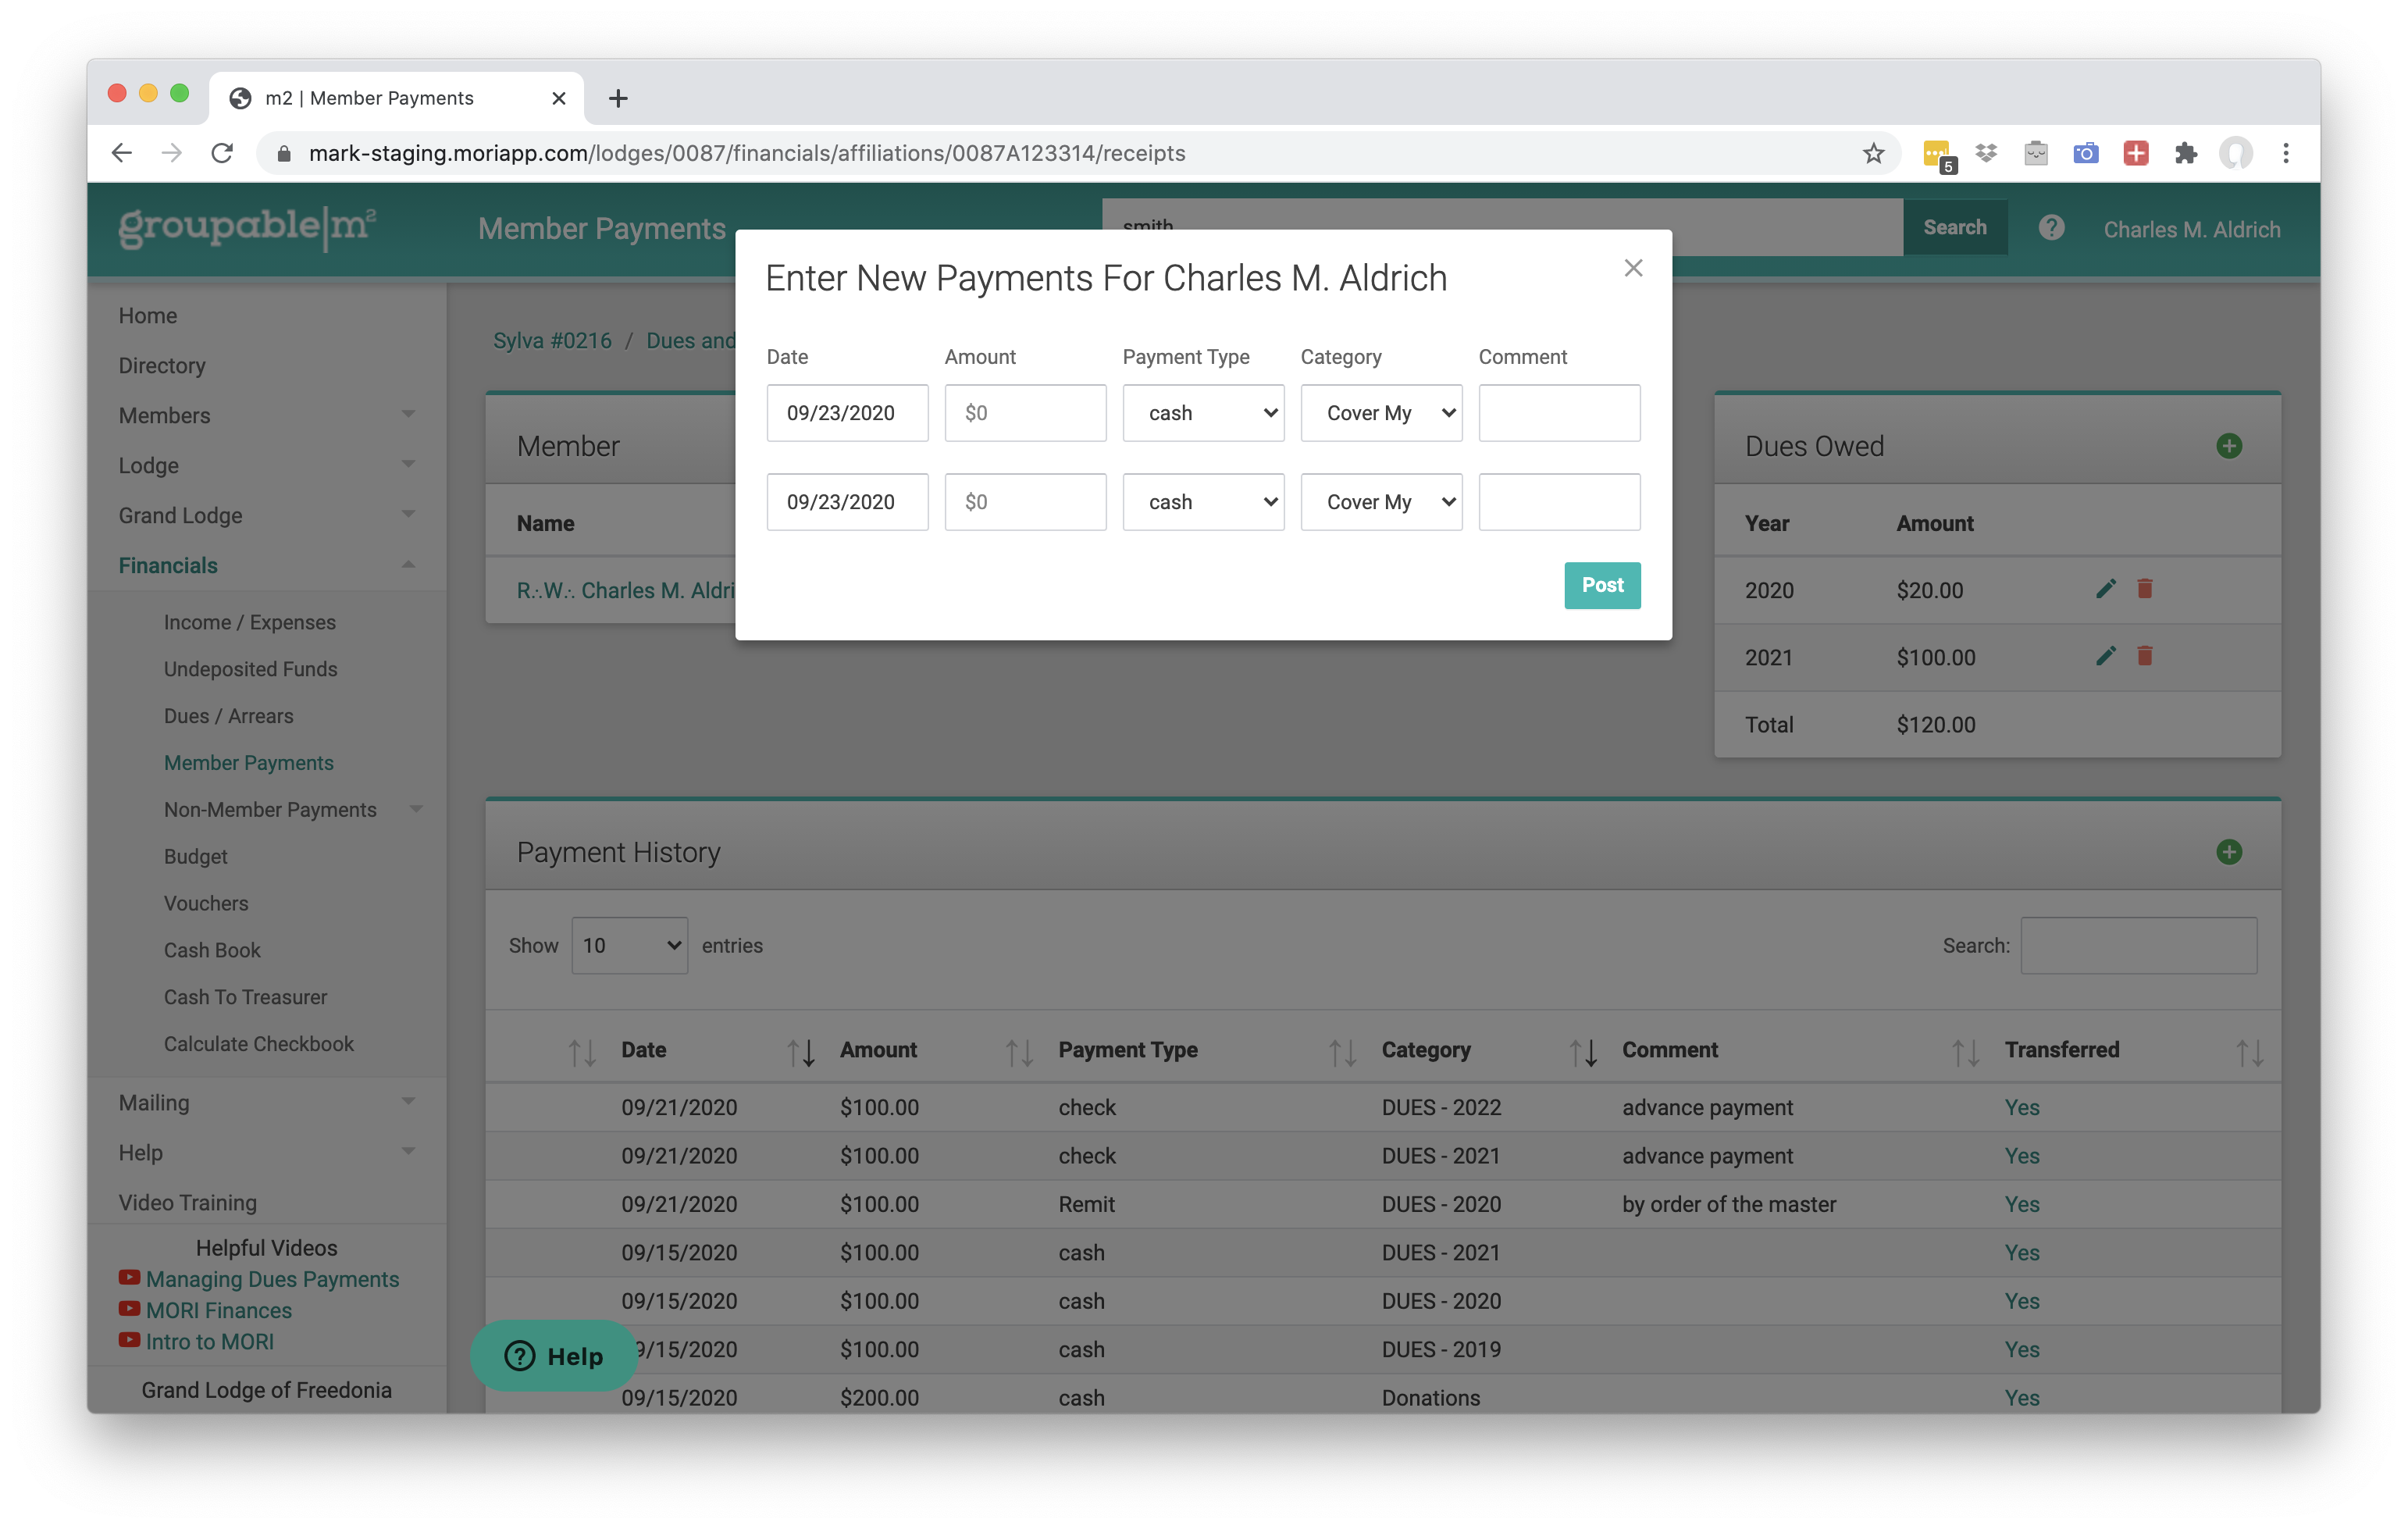Delete the 2021 dues owed row
The width and height of the screenshot is (2408, 1529).
coord(2144,656)
